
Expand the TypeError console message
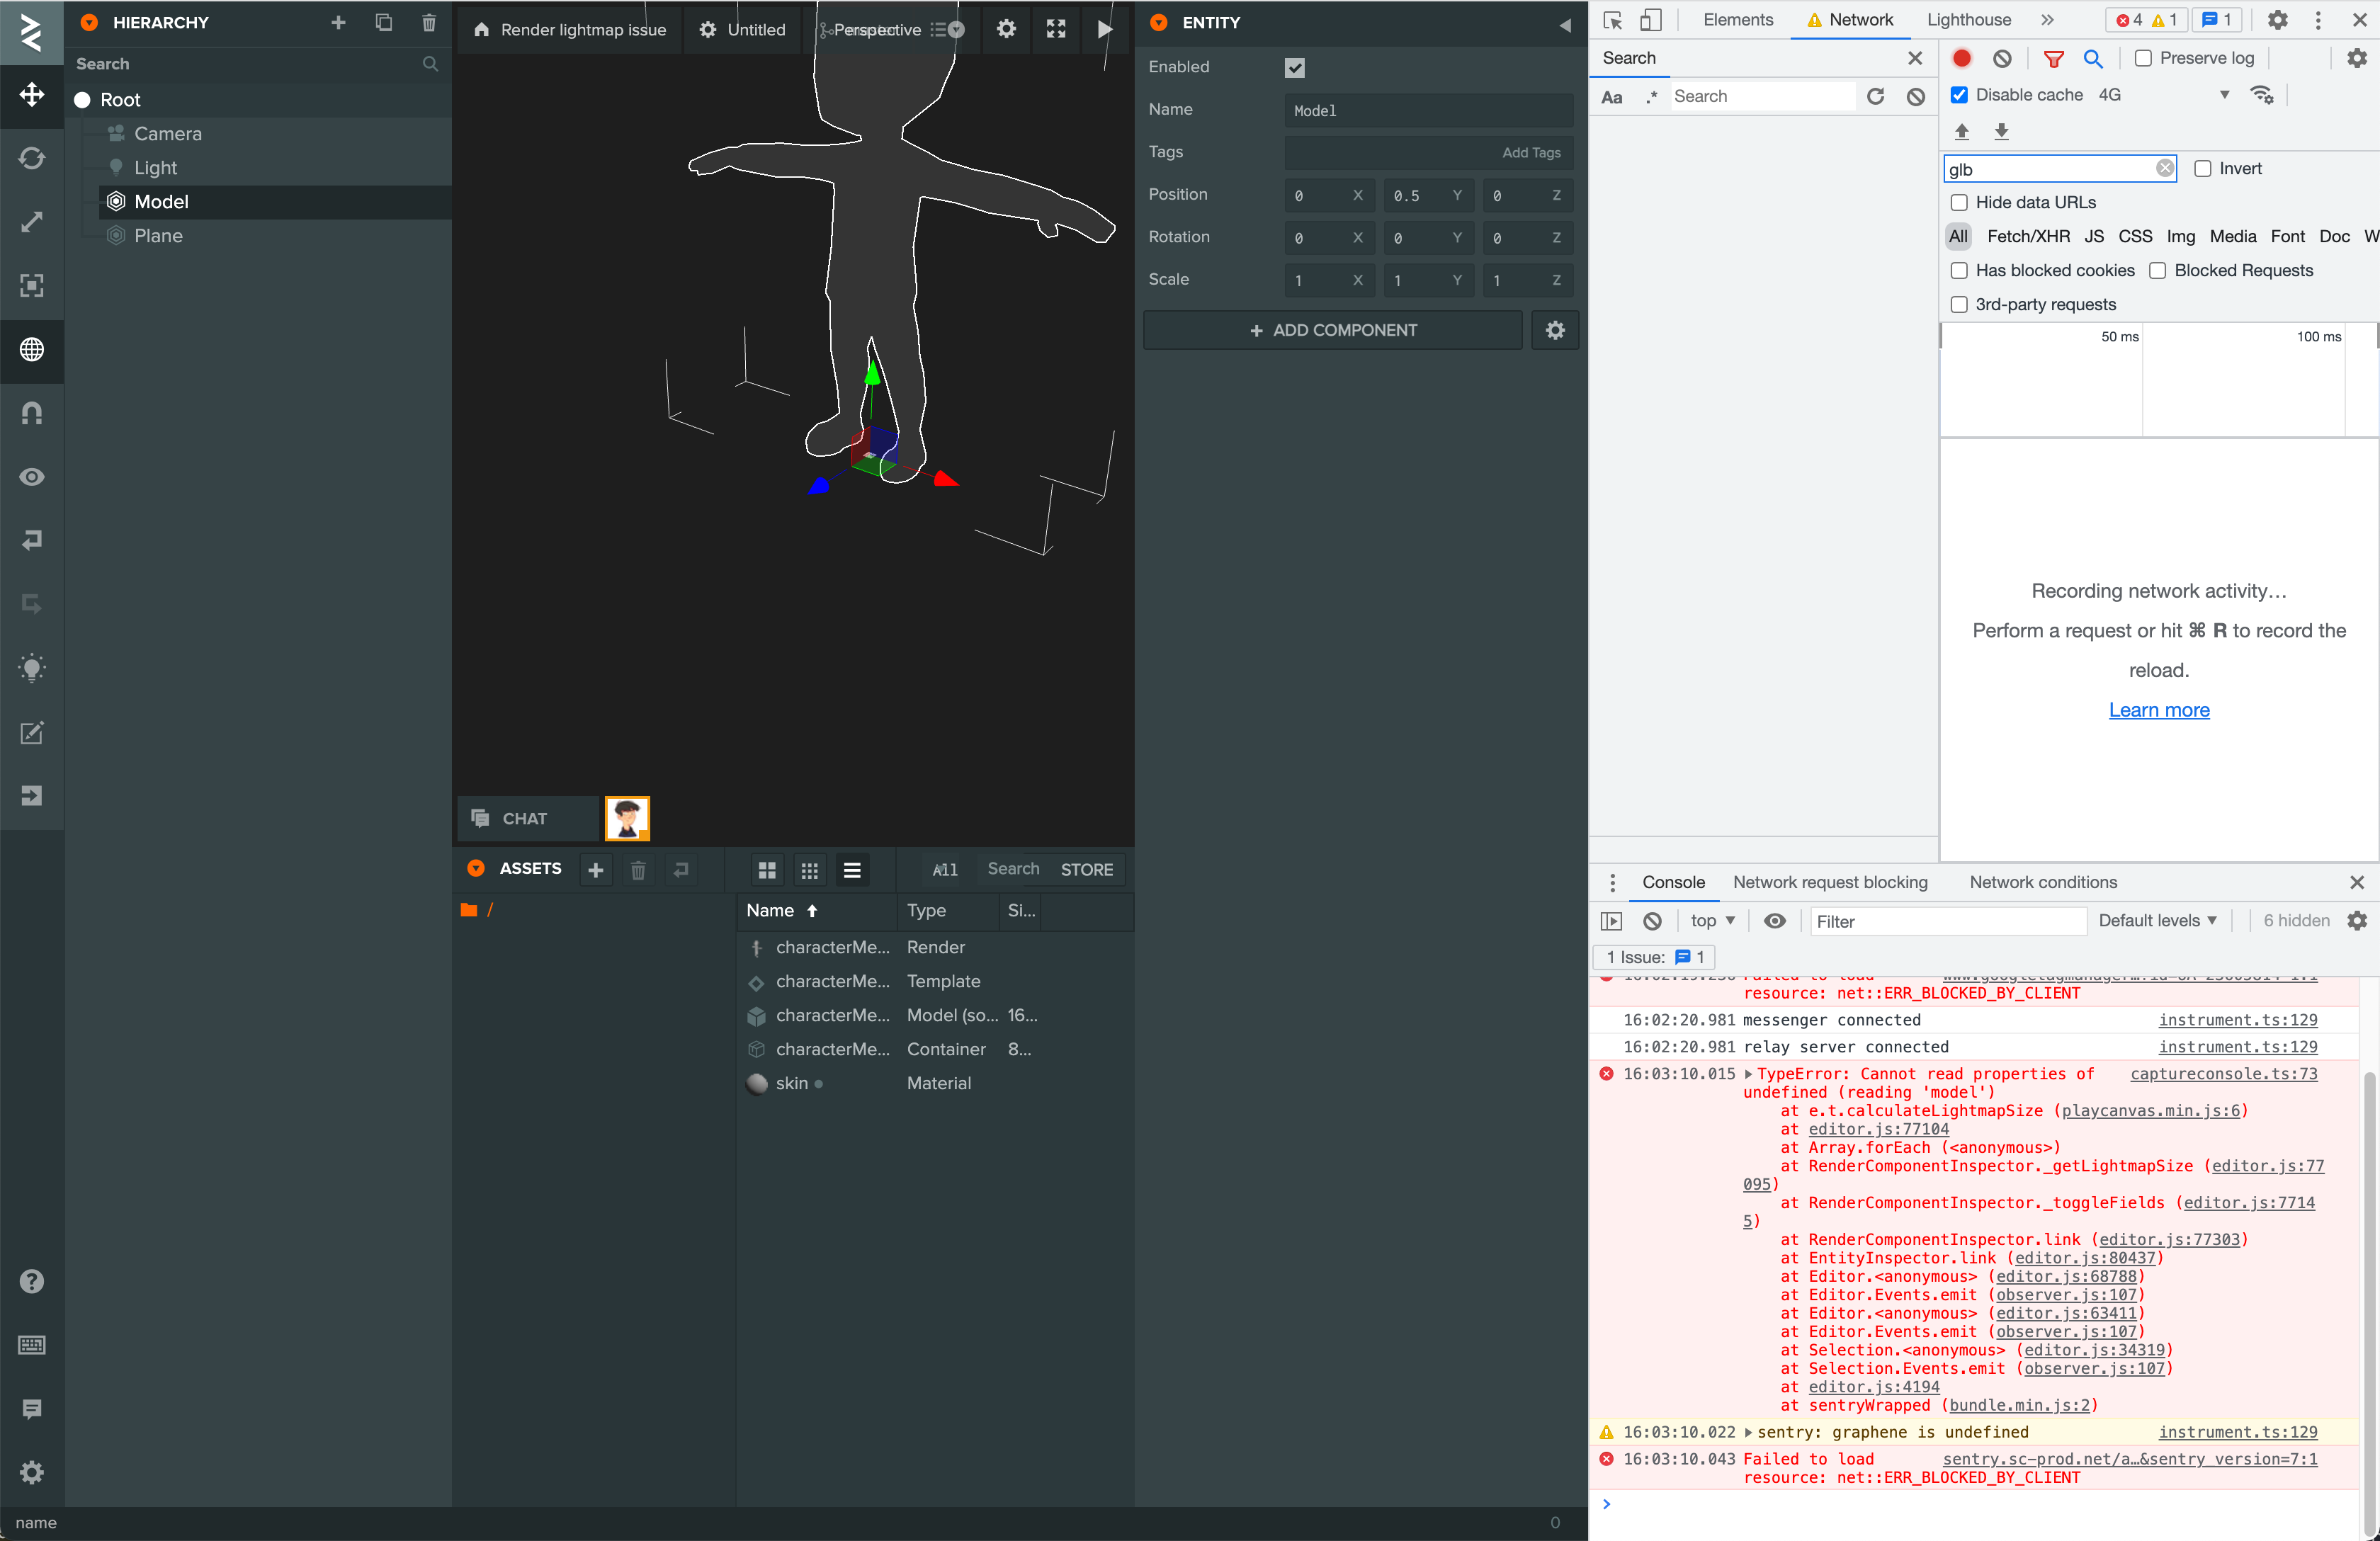(x=1748, y=1074)
